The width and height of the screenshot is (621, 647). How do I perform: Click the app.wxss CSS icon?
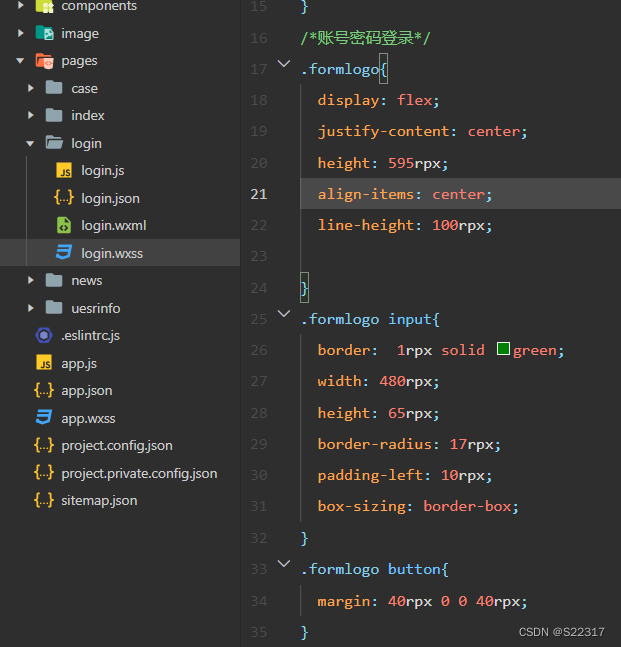pyautogui.click(x=44, y=417)
